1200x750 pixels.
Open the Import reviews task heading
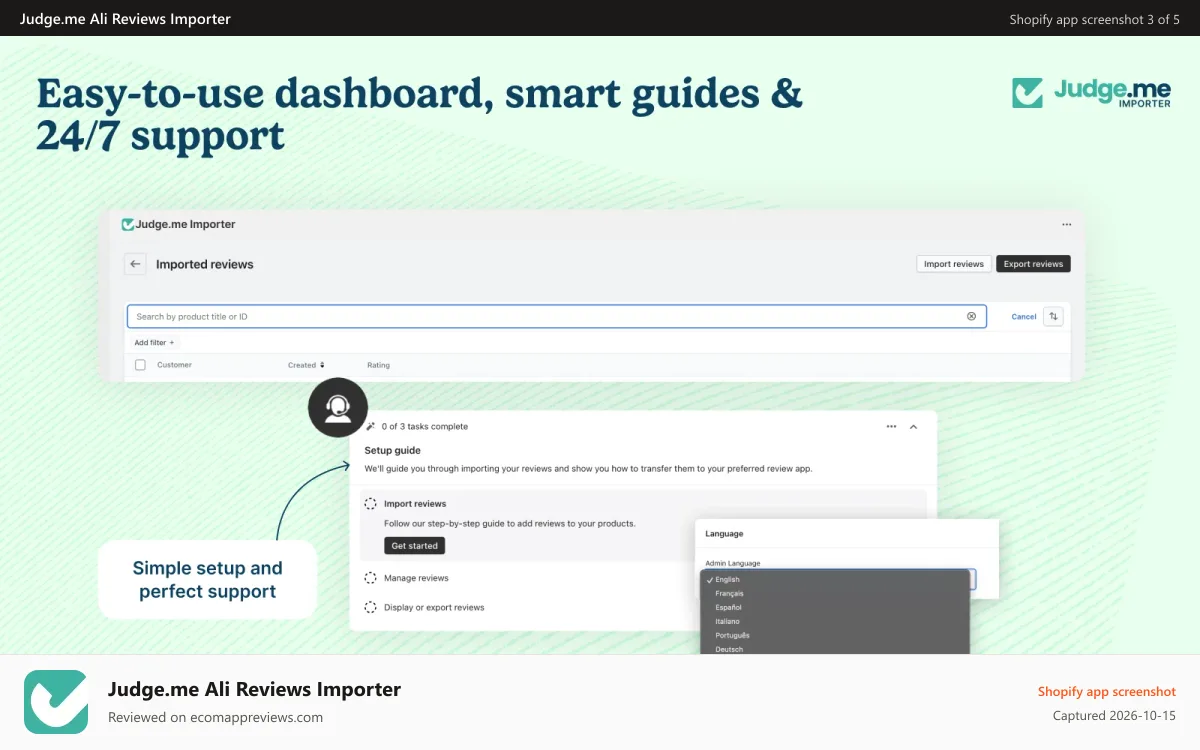pos(415,504)
